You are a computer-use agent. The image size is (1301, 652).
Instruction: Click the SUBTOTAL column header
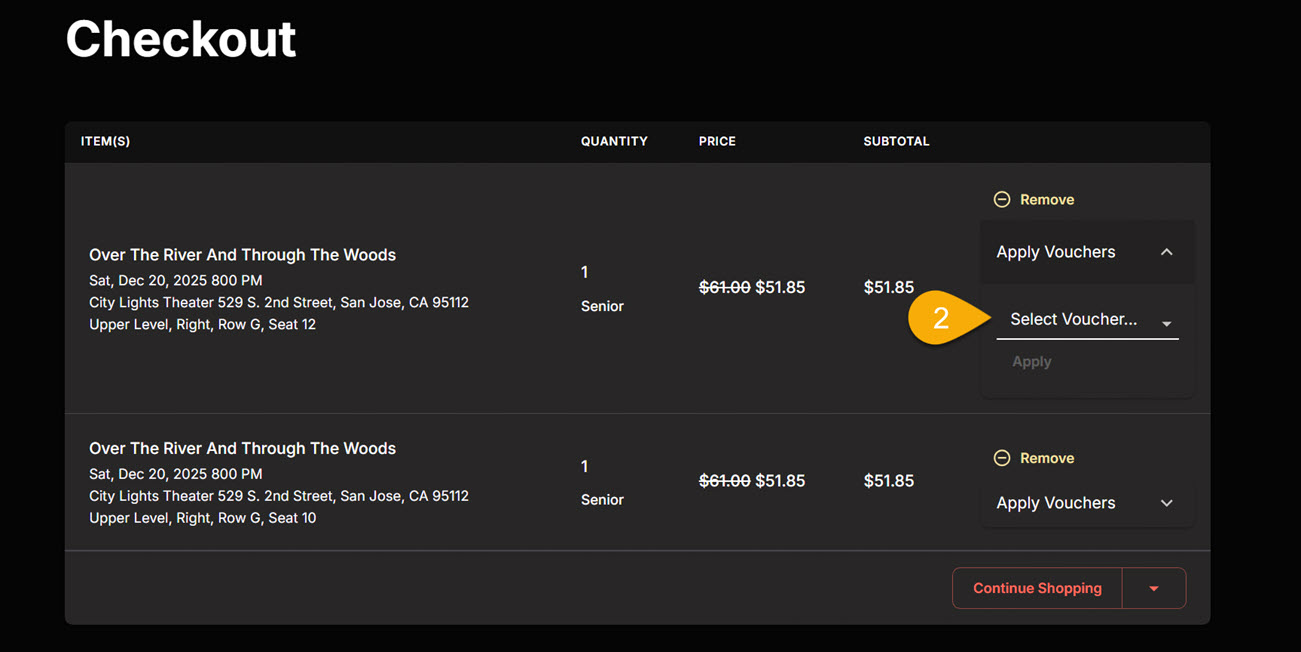click(896, 141)
